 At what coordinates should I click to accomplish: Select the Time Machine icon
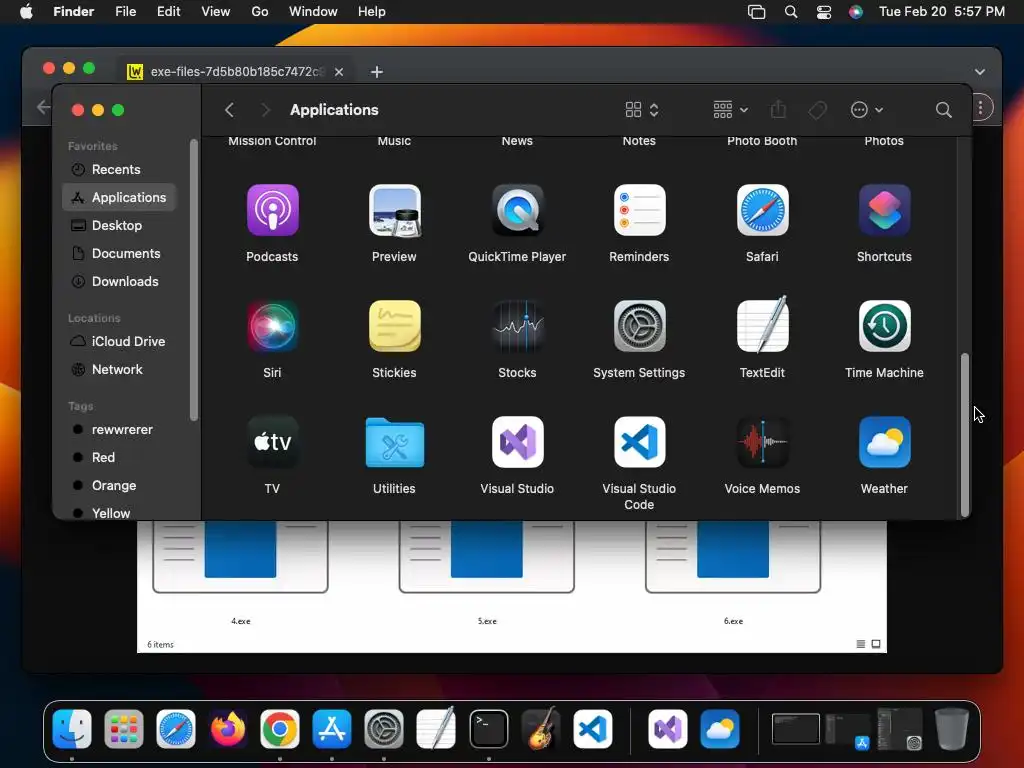click(884, 326)
